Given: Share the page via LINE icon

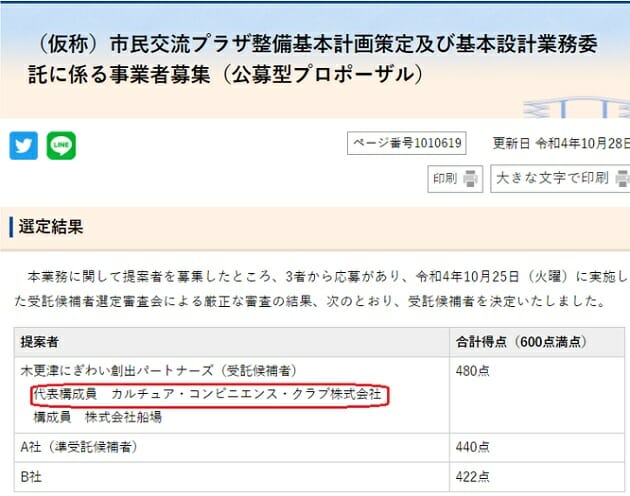Looking at the screenshot, I should 61,146.
